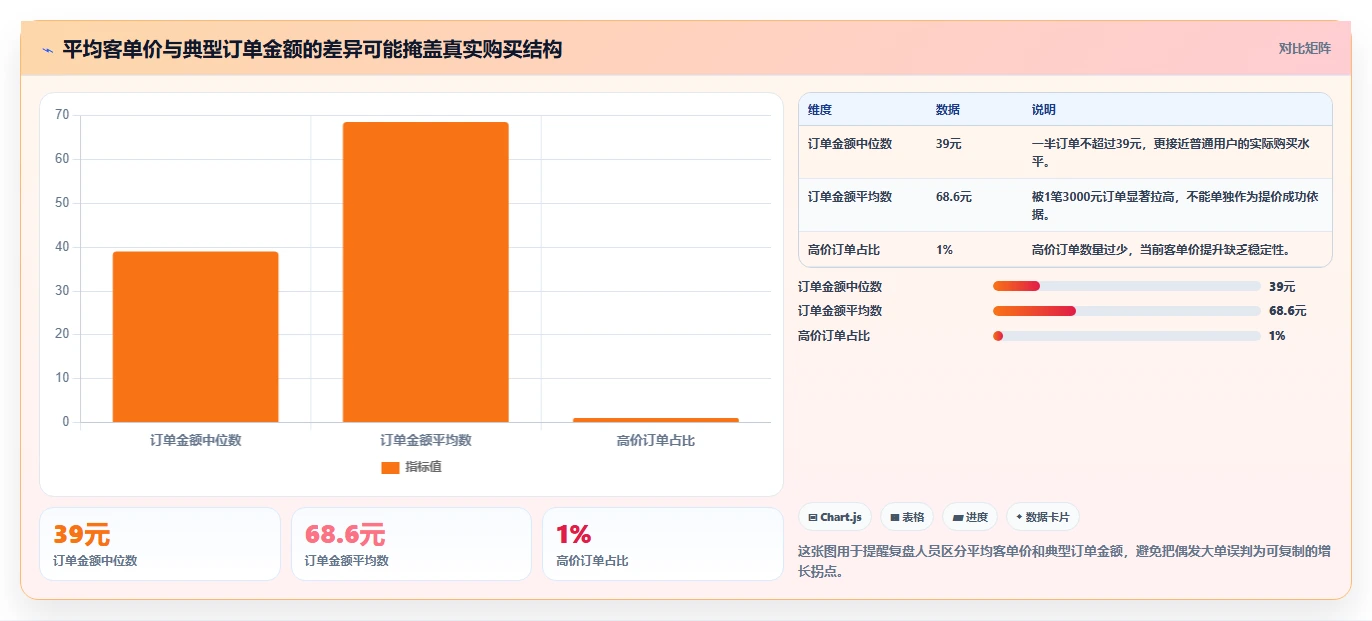Click x-axis label 订单金额中位数
The image size is (1372, 621).
tap(195, 440)
